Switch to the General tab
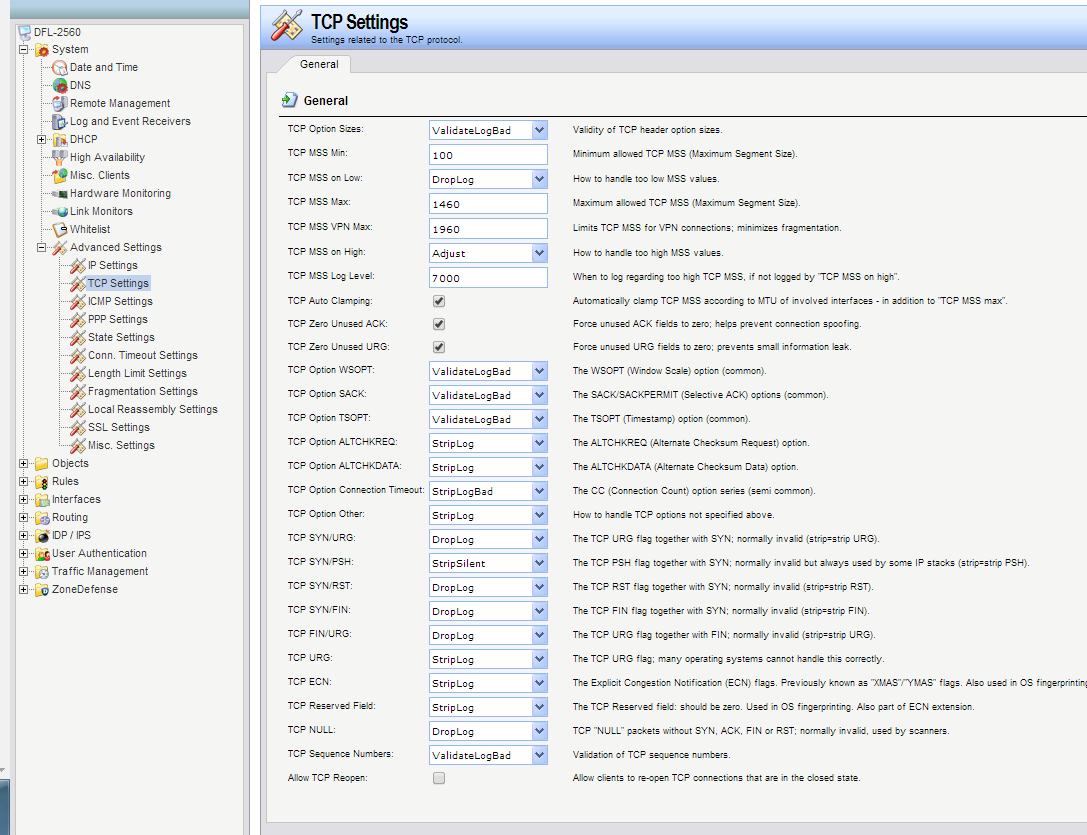 [x=319, y=64]
